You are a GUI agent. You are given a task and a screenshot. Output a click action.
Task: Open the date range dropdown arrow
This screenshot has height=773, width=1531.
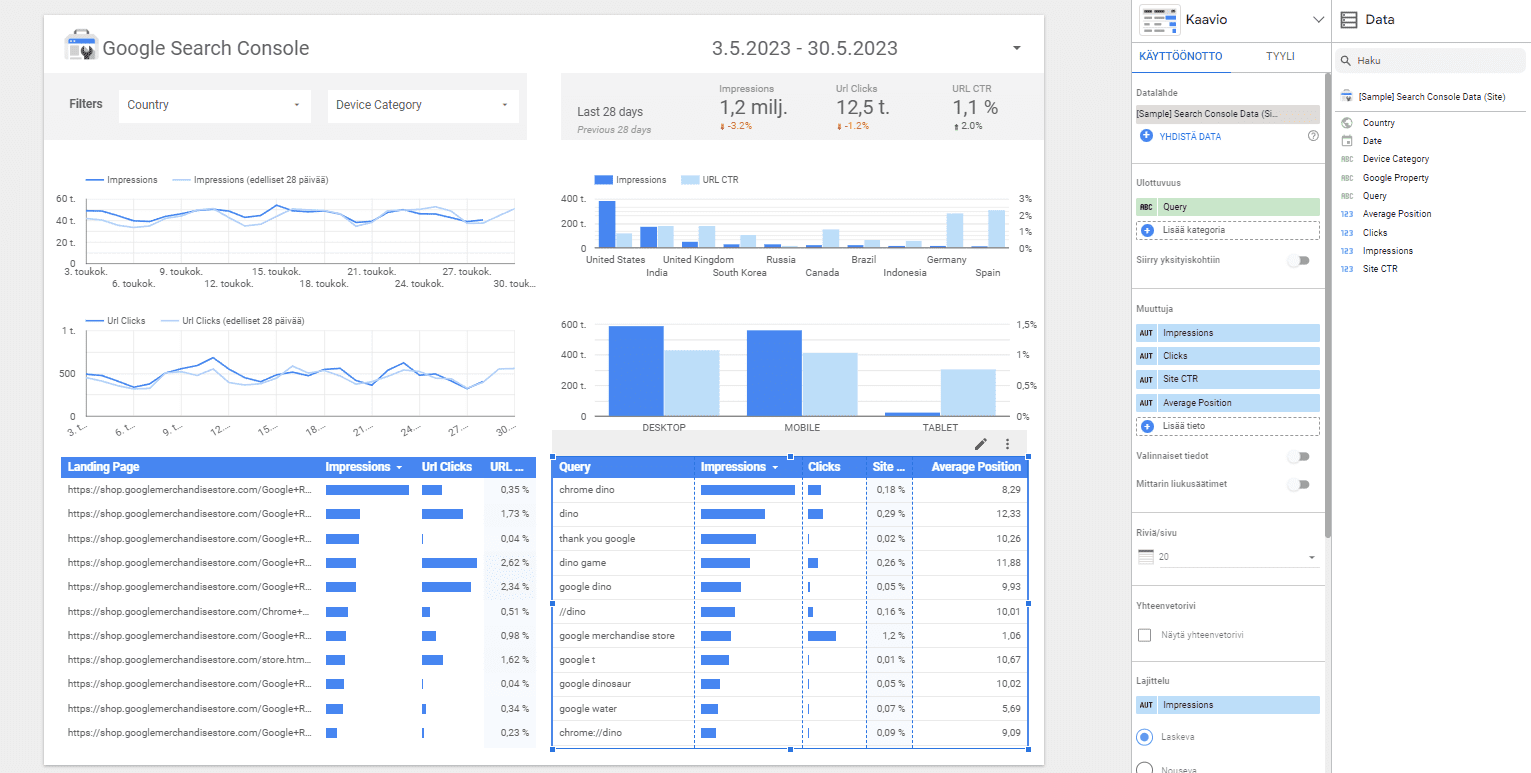tap(1017, 48)
